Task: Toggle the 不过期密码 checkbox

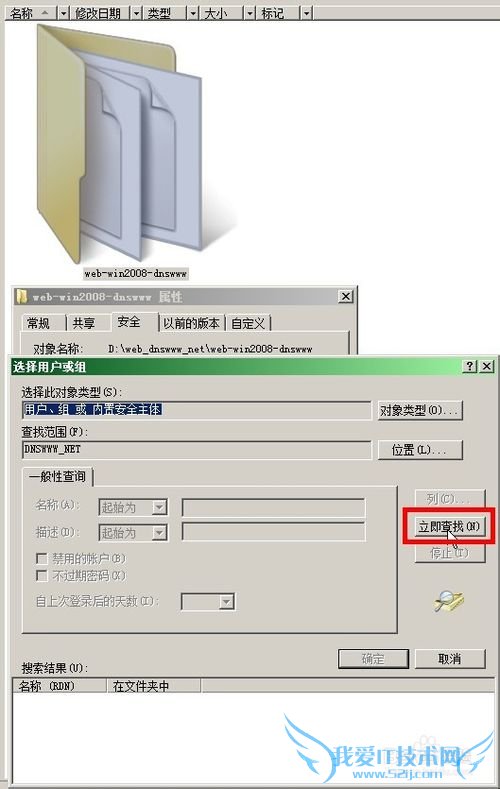Action: click(x=42, y=576)
